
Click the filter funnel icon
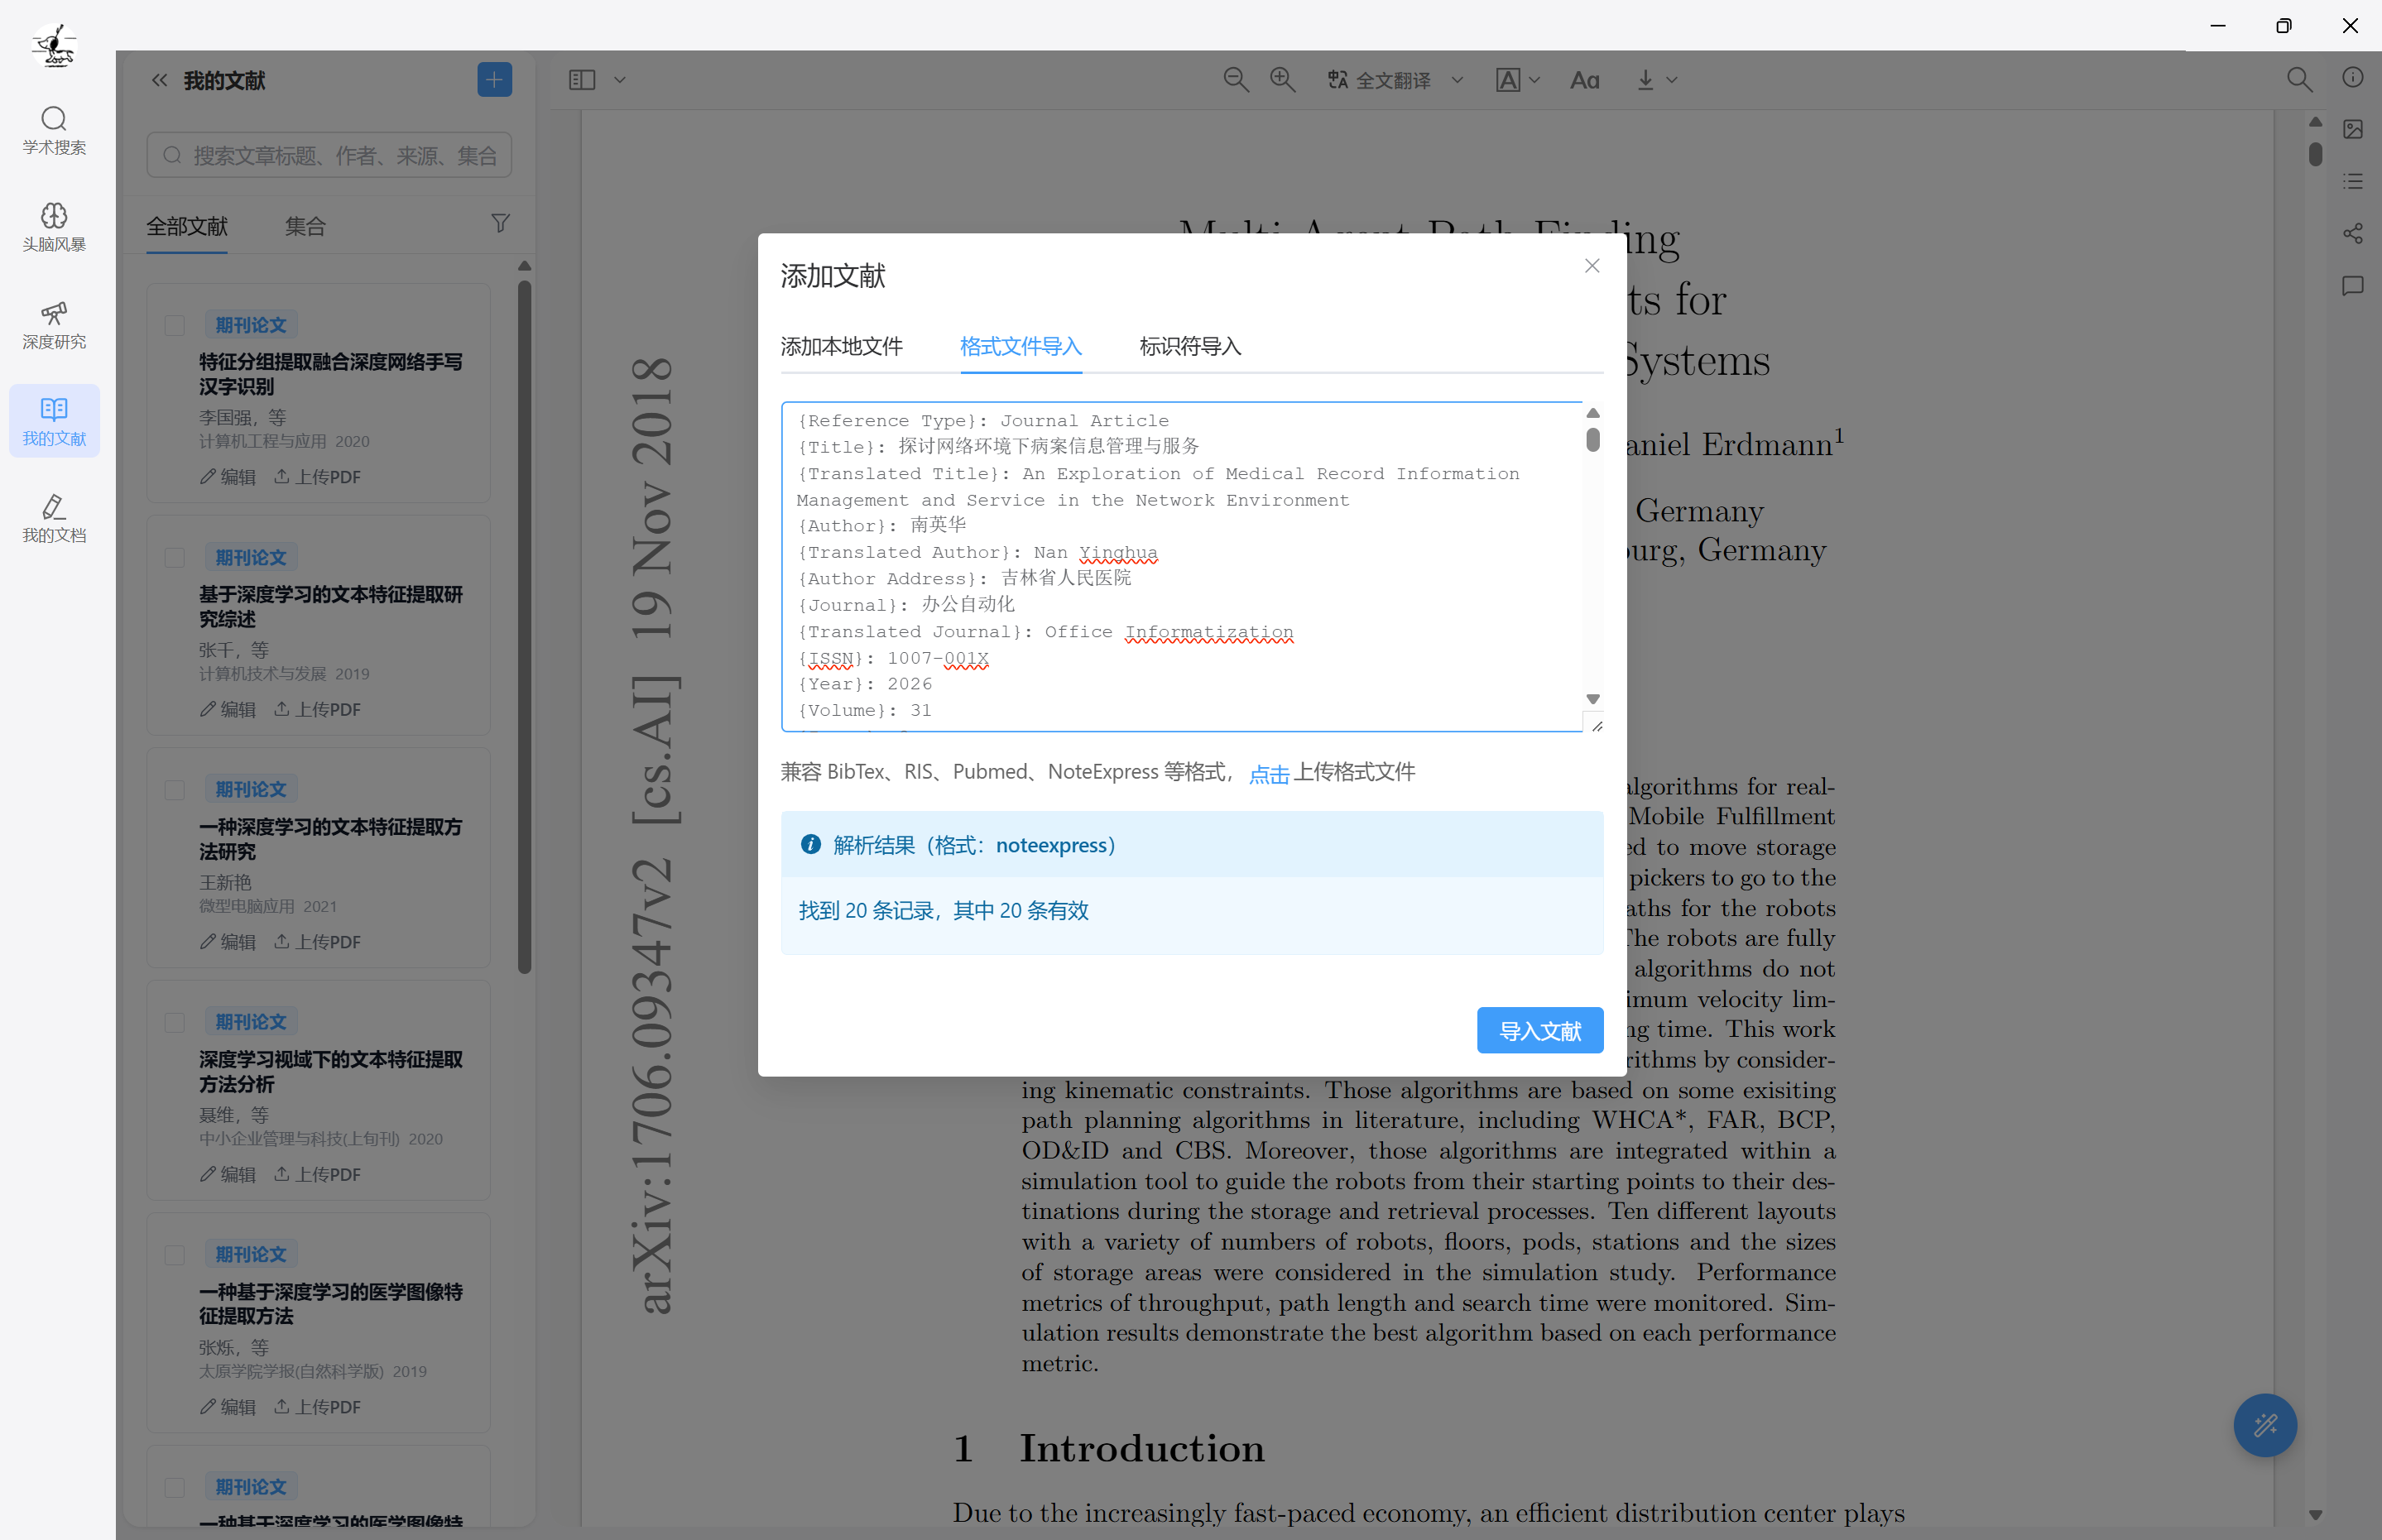[x=500, y=224]
